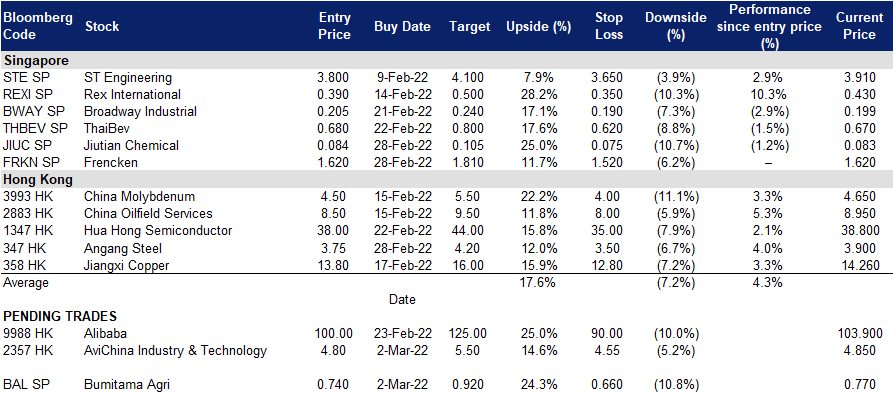Click Frencken current price 1.620

click(x=860, y=163)
